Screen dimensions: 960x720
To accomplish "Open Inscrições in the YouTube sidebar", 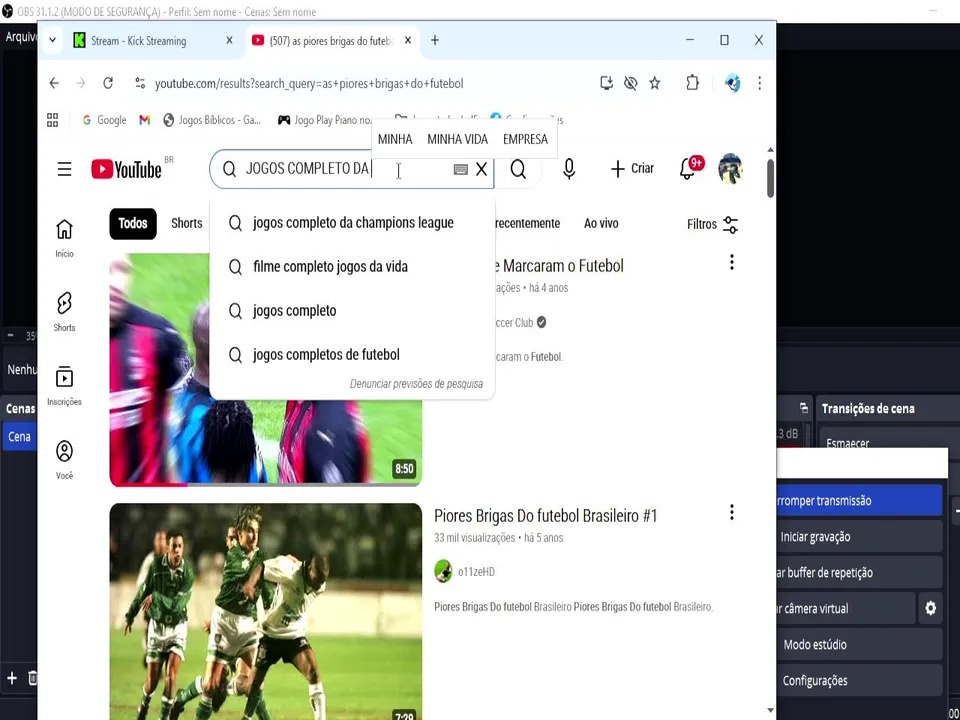I will 64,386.
